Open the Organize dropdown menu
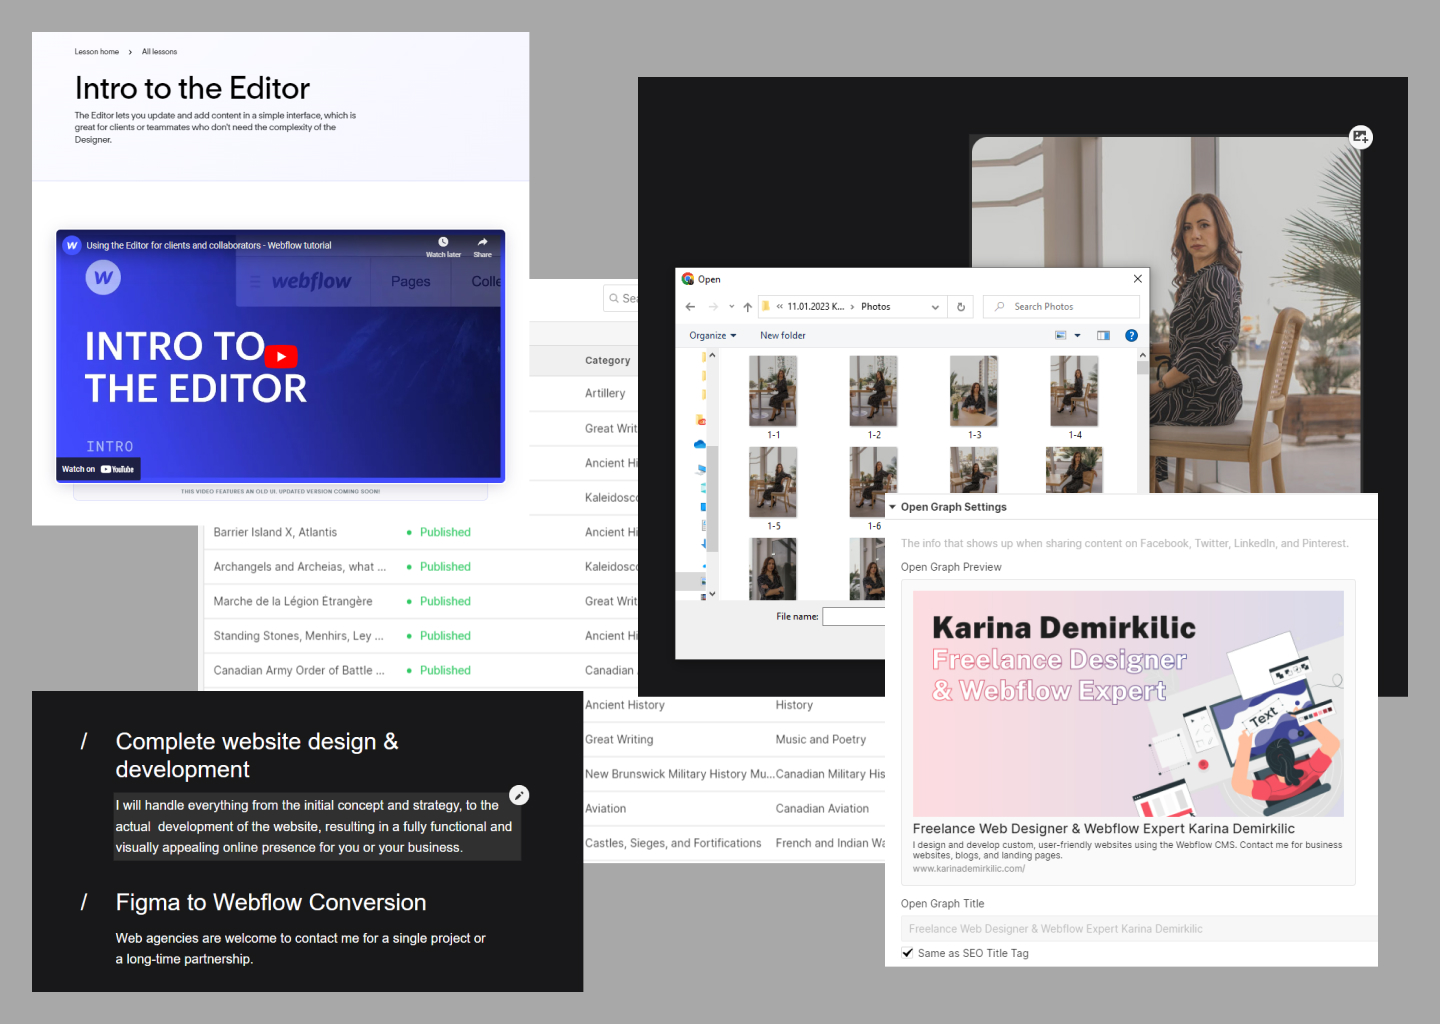The height and width of the screenshot is (1024, 1440). pos(711,335)
